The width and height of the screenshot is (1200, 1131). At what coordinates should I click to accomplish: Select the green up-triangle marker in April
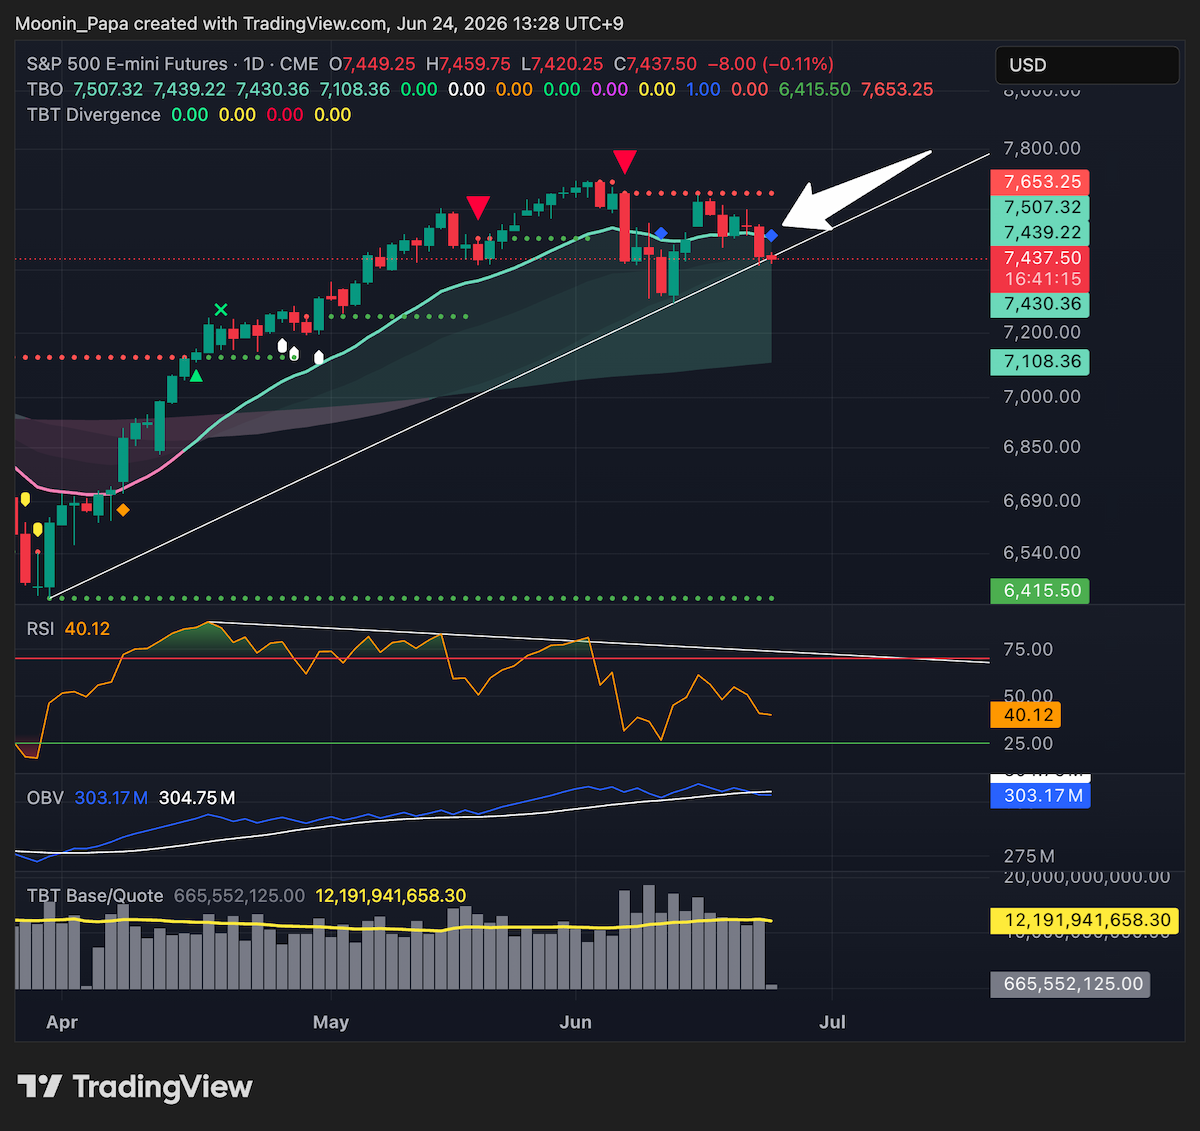point(196,376)
